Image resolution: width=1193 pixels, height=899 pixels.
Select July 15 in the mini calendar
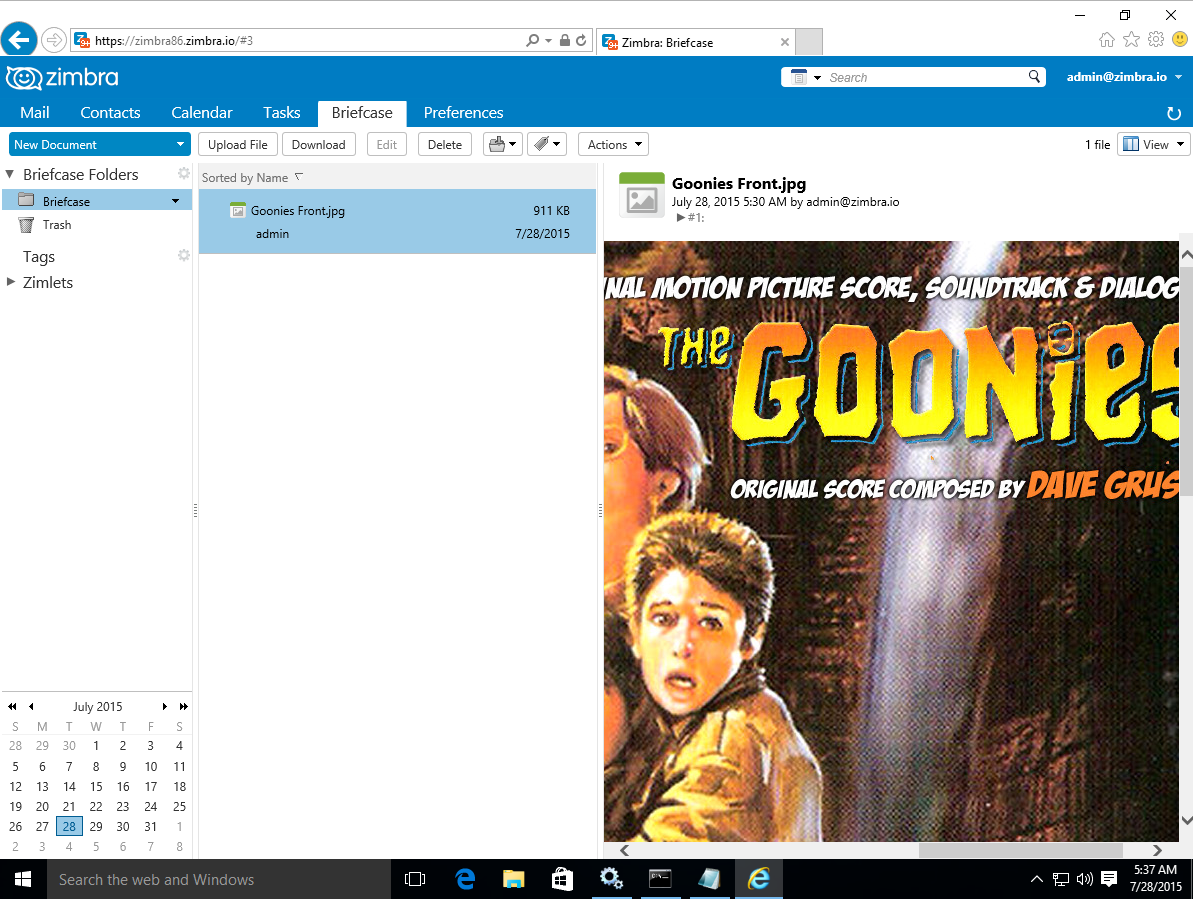click(96, 786)
